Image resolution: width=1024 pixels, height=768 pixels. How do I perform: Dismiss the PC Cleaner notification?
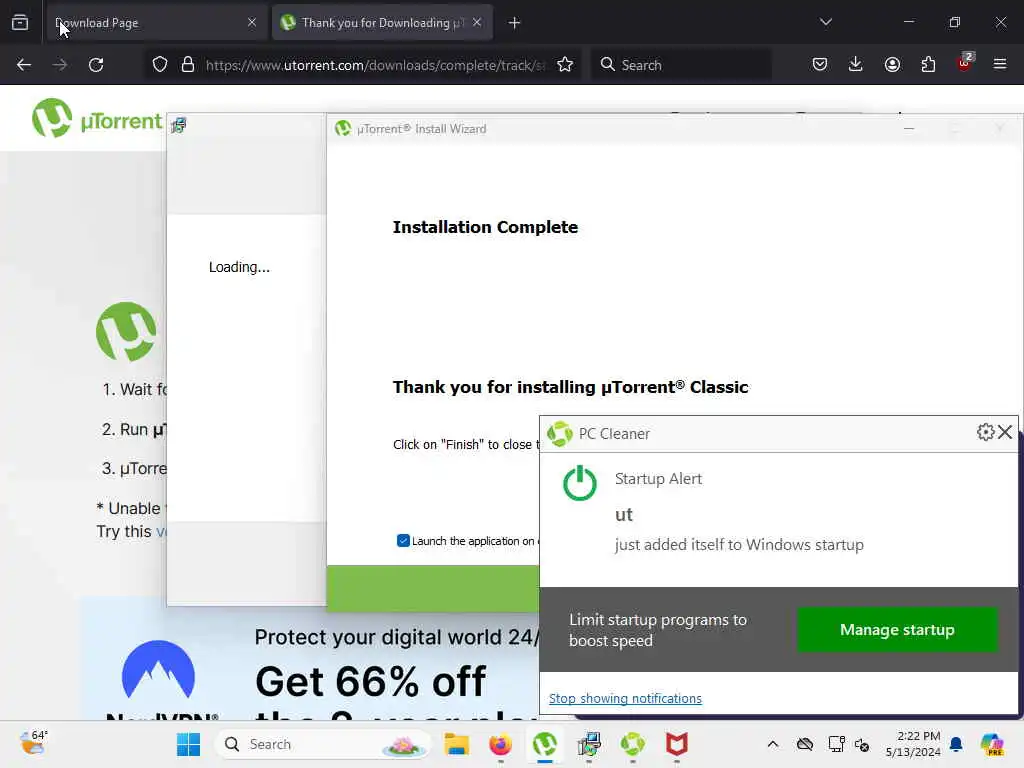[x=1005, y=432]
